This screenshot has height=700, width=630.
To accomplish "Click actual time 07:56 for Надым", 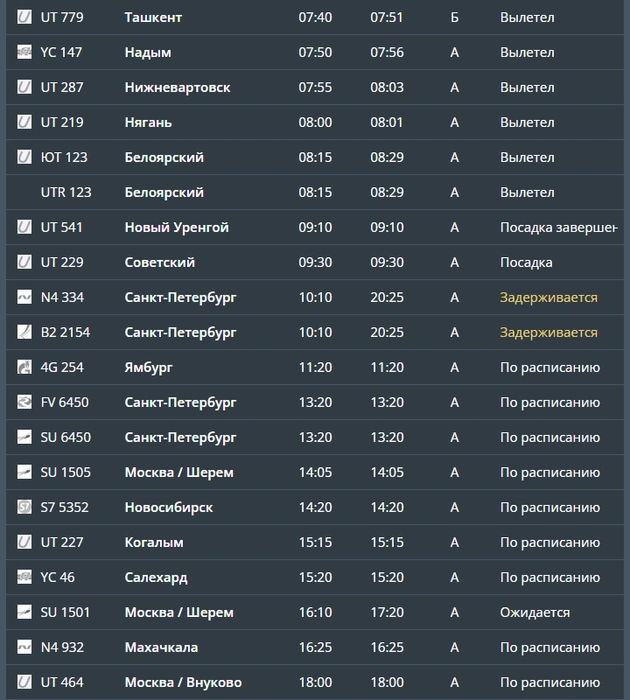I will click(x=387, y=52).
